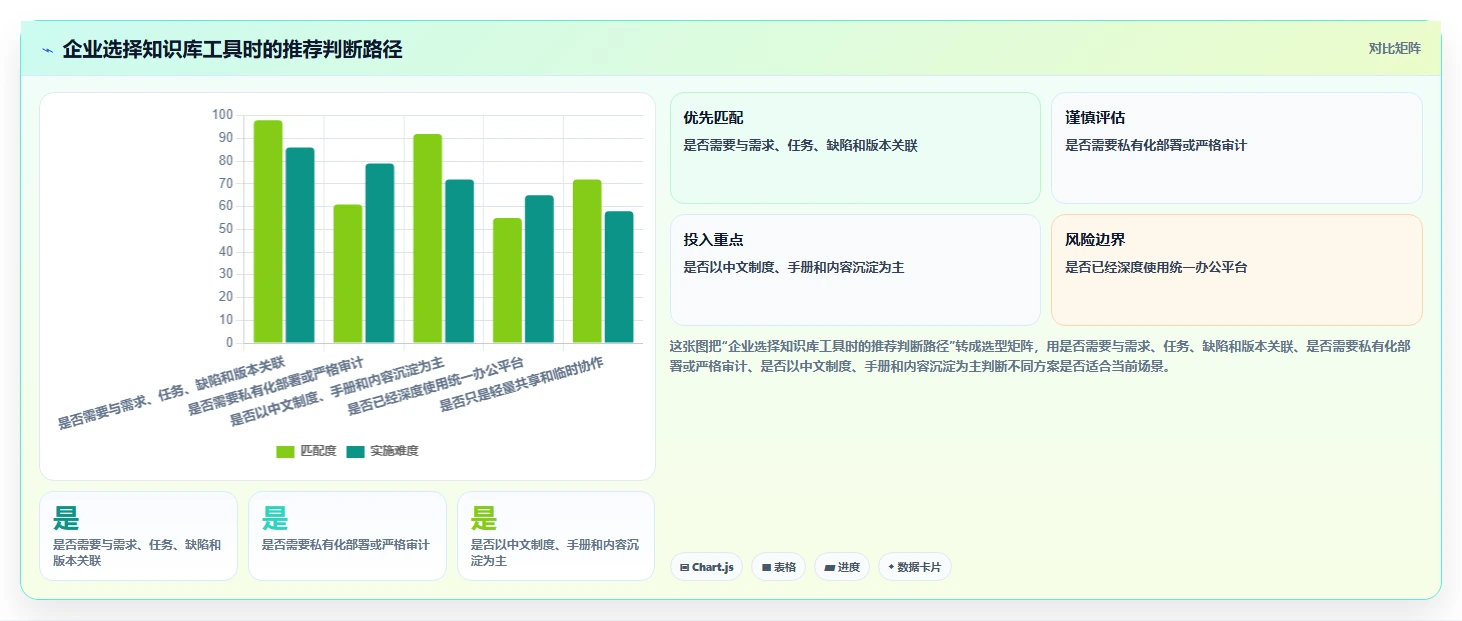
Task: Click x-axis label 是否已经深度使用统一办公平台
Action: click(436, 385)
